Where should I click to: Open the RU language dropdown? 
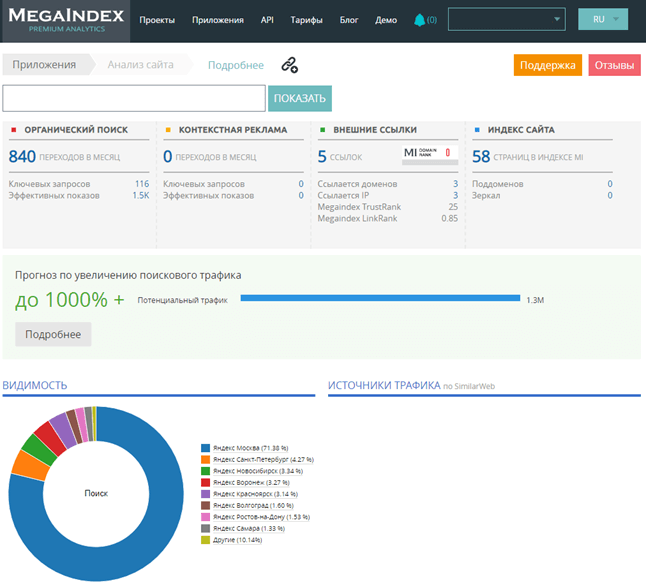tap(603, 19)
